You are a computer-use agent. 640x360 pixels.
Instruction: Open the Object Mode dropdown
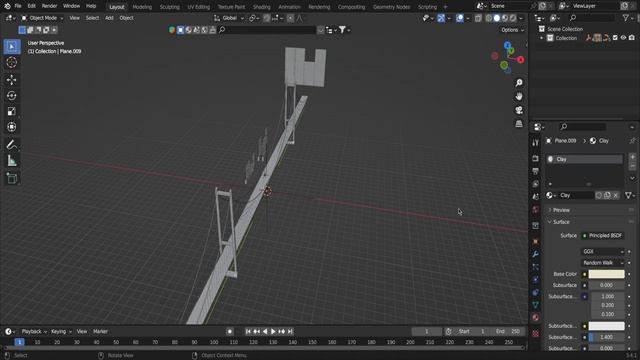[42, 18]
